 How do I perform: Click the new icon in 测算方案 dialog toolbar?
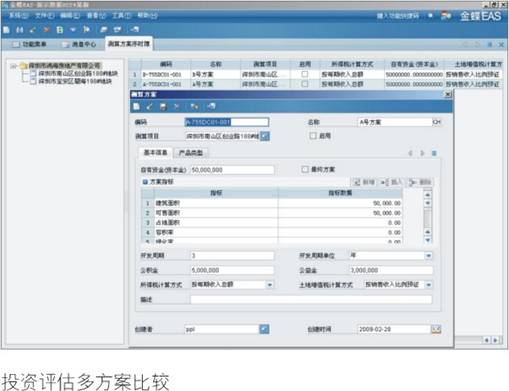tap(136, 107)
